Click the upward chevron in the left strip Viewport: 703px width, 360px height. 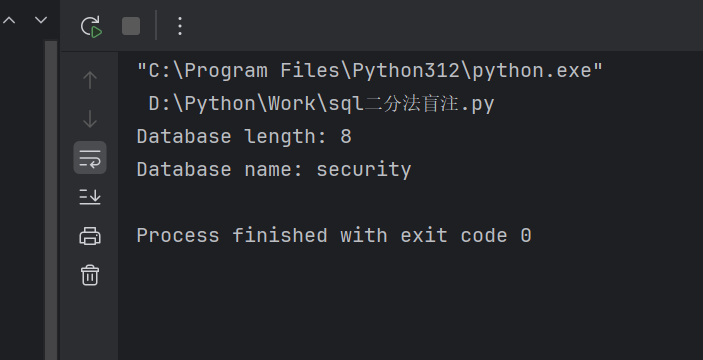point(9,20)
